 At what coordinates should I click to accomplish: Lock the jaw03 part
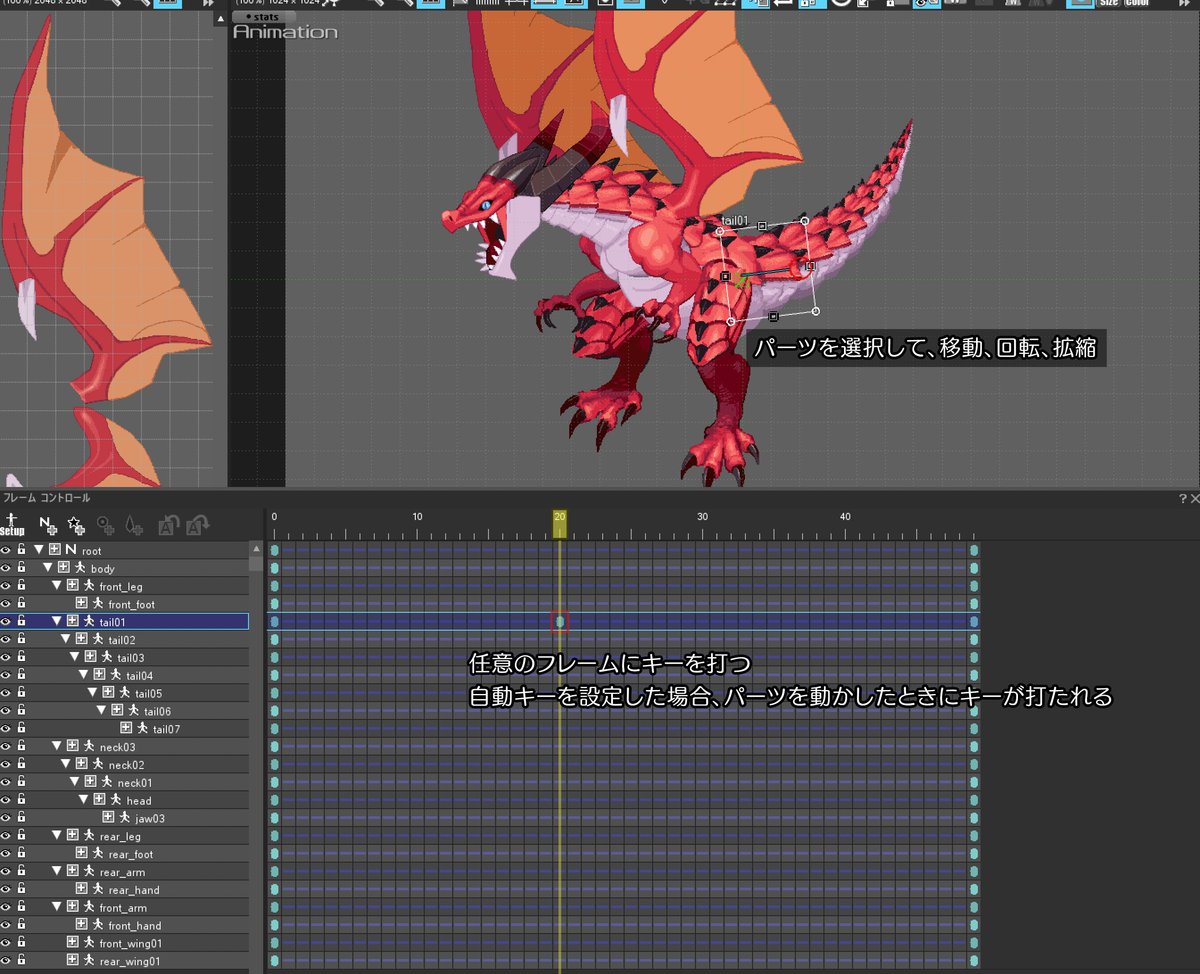click(x=21, y=818)
